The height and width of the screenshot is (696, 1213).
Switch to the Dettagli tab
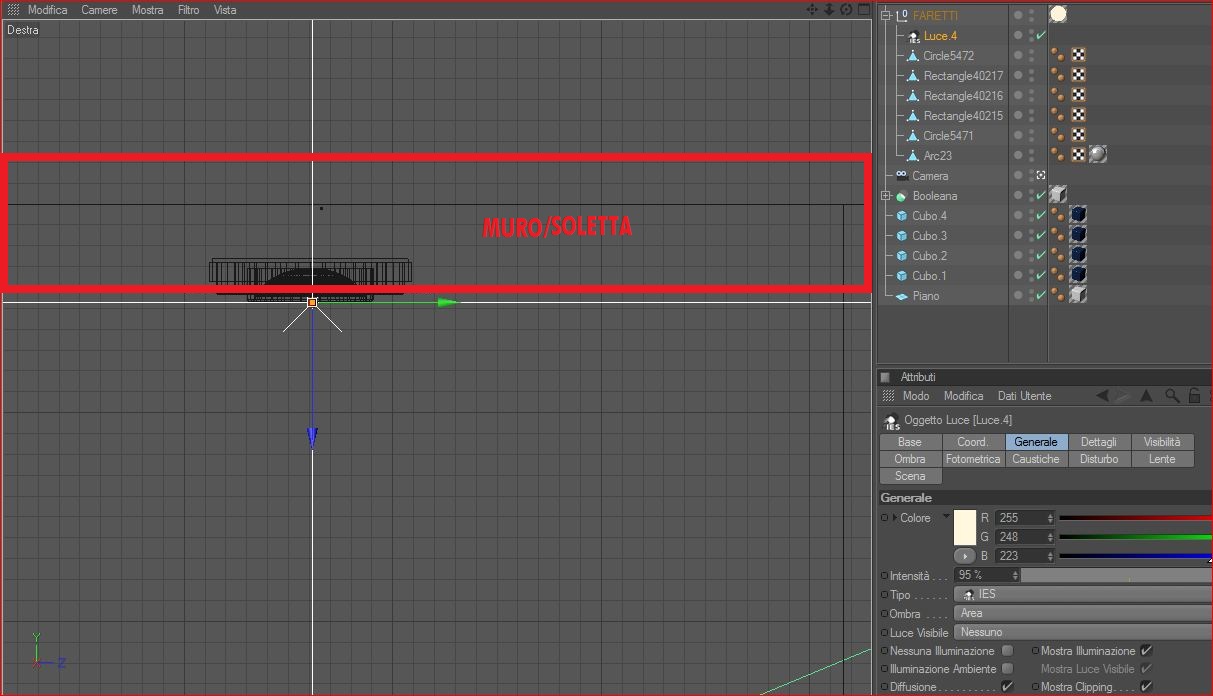(x=1099, y=442)
